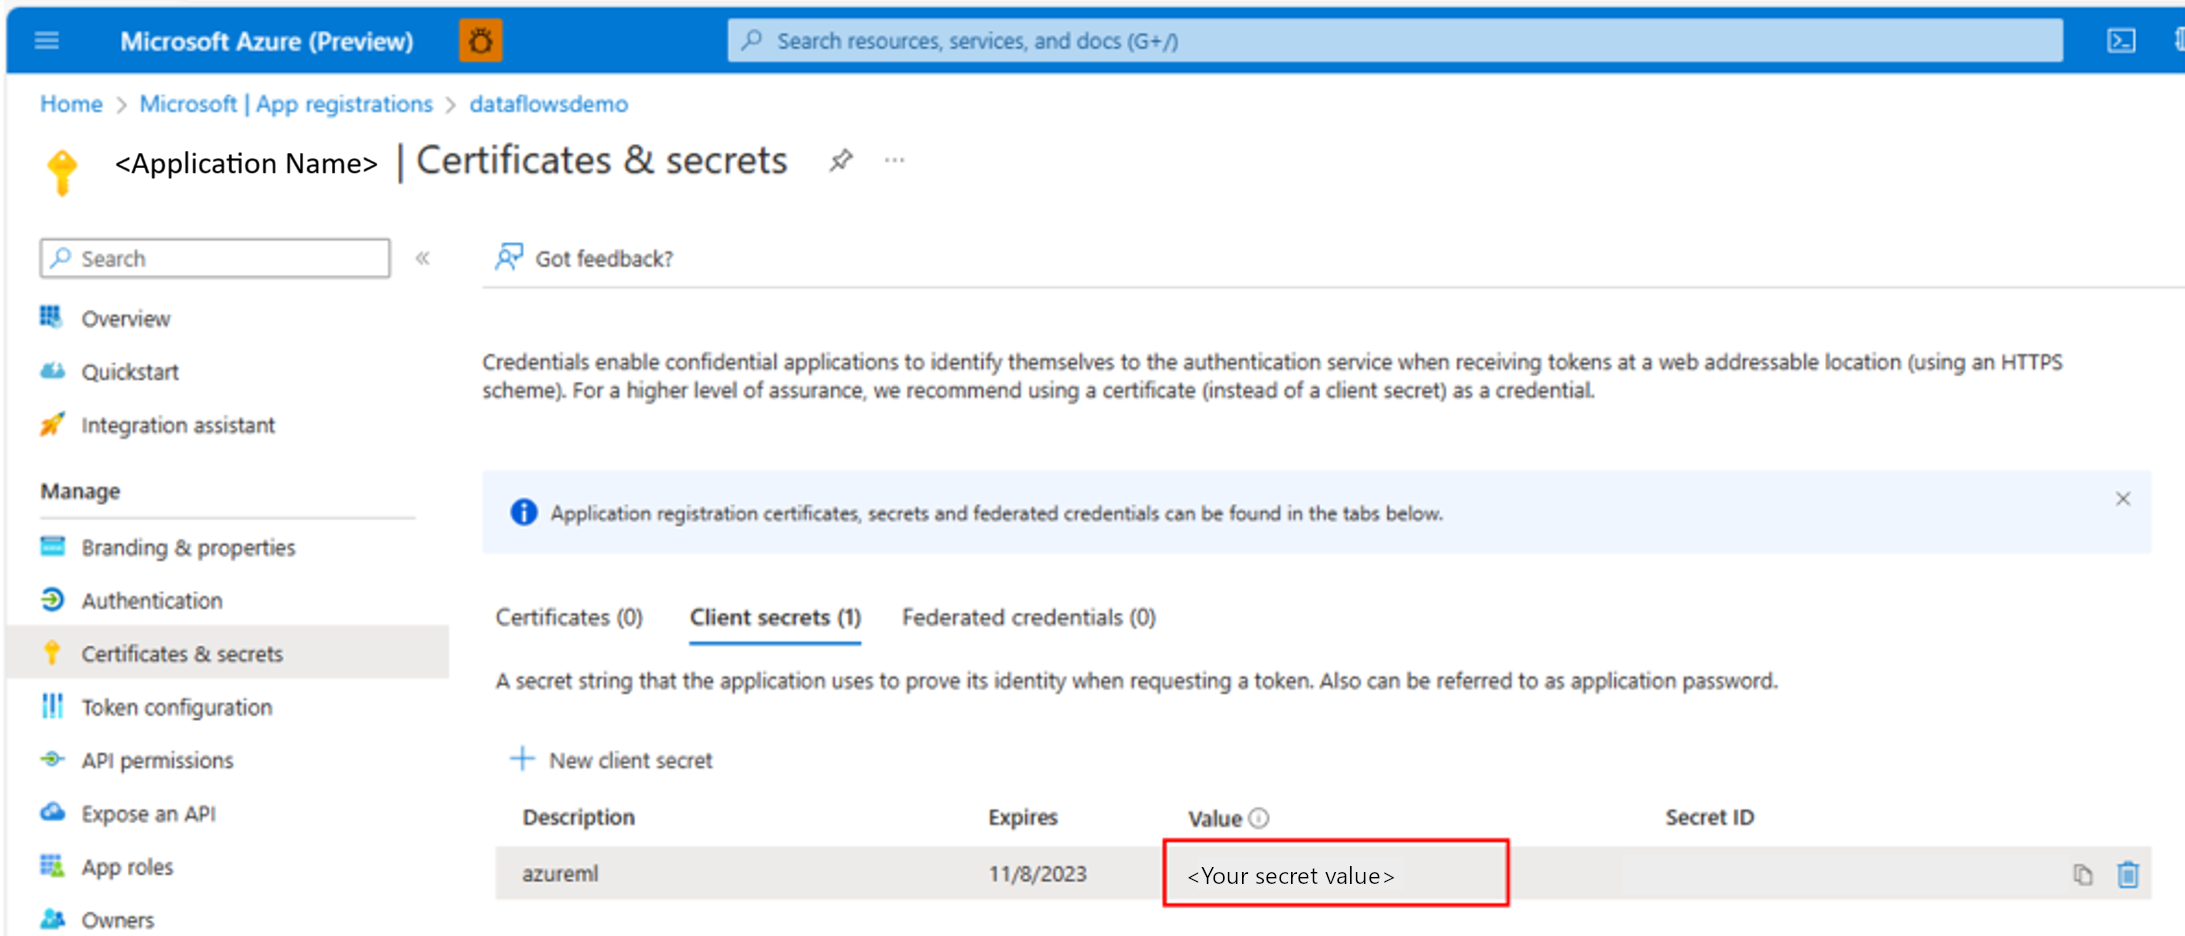Screen dimensions: 2185x936
Task: Open the portal hamburger menu
Action: (47, 41)
